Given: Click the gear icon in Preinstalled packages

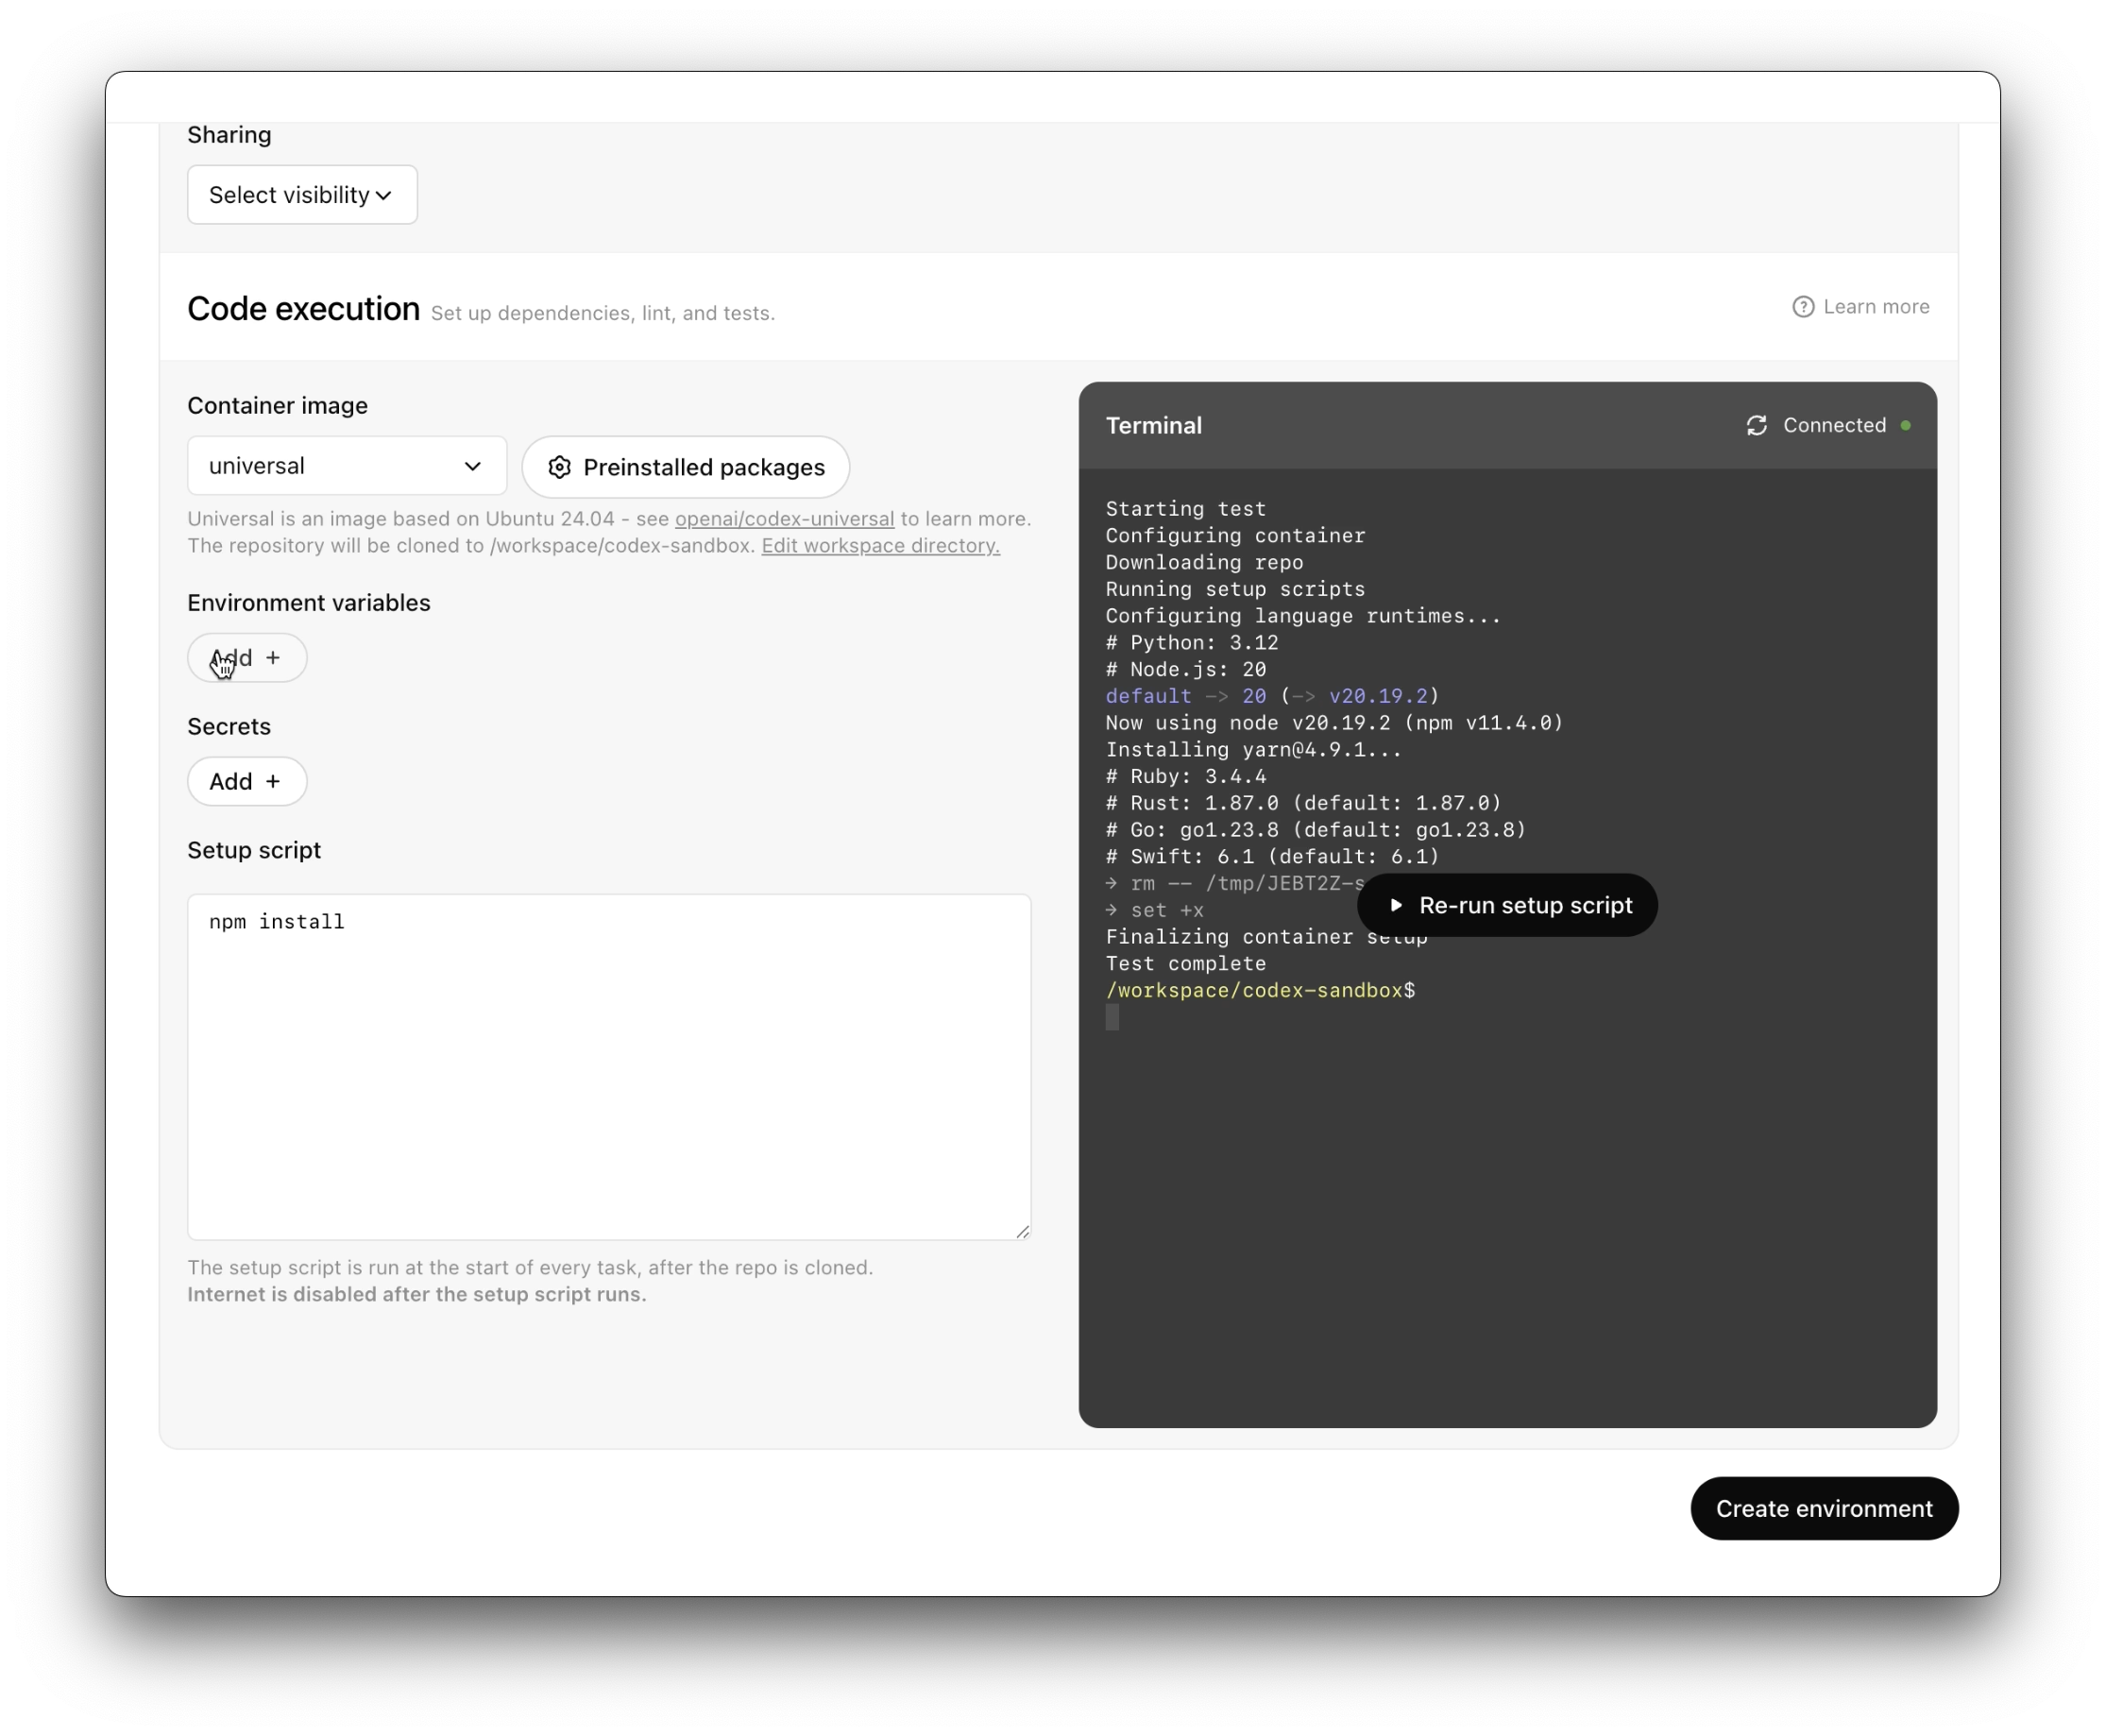Looking at the screenshot, I should [x=560, y=467].
